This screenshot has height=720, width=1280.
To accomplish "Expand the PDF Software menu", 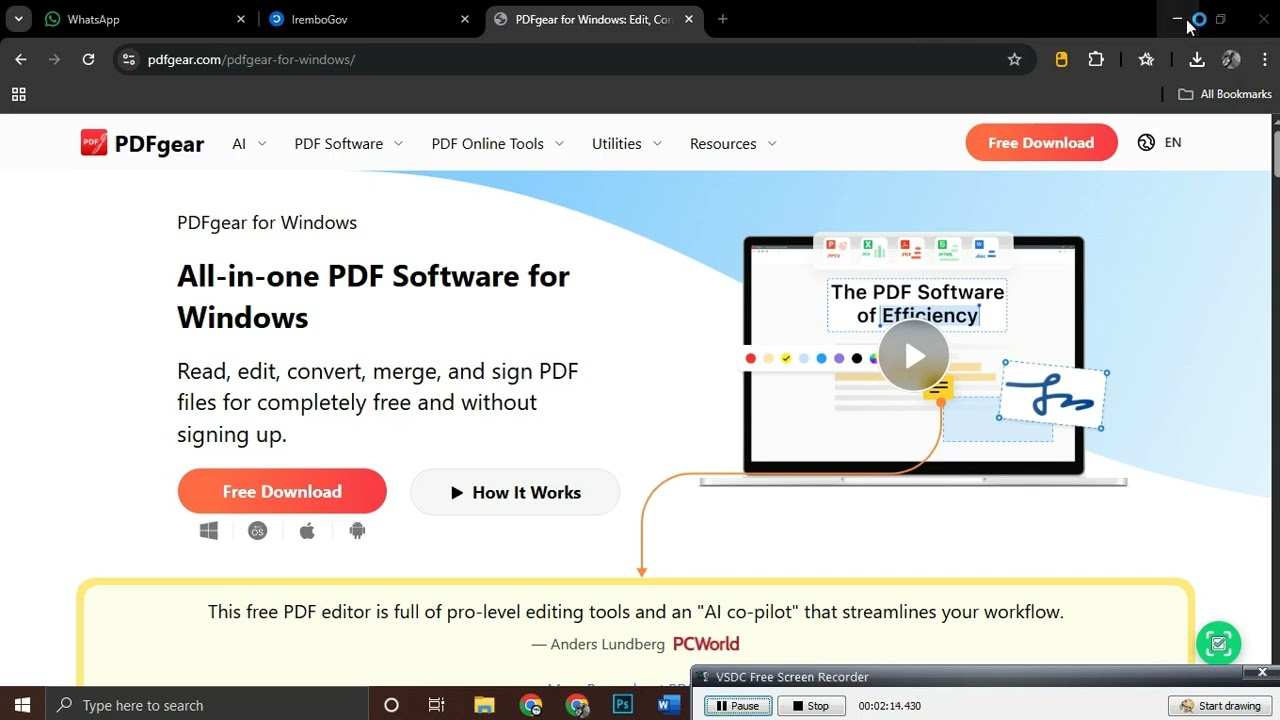I will pos(348,144).
